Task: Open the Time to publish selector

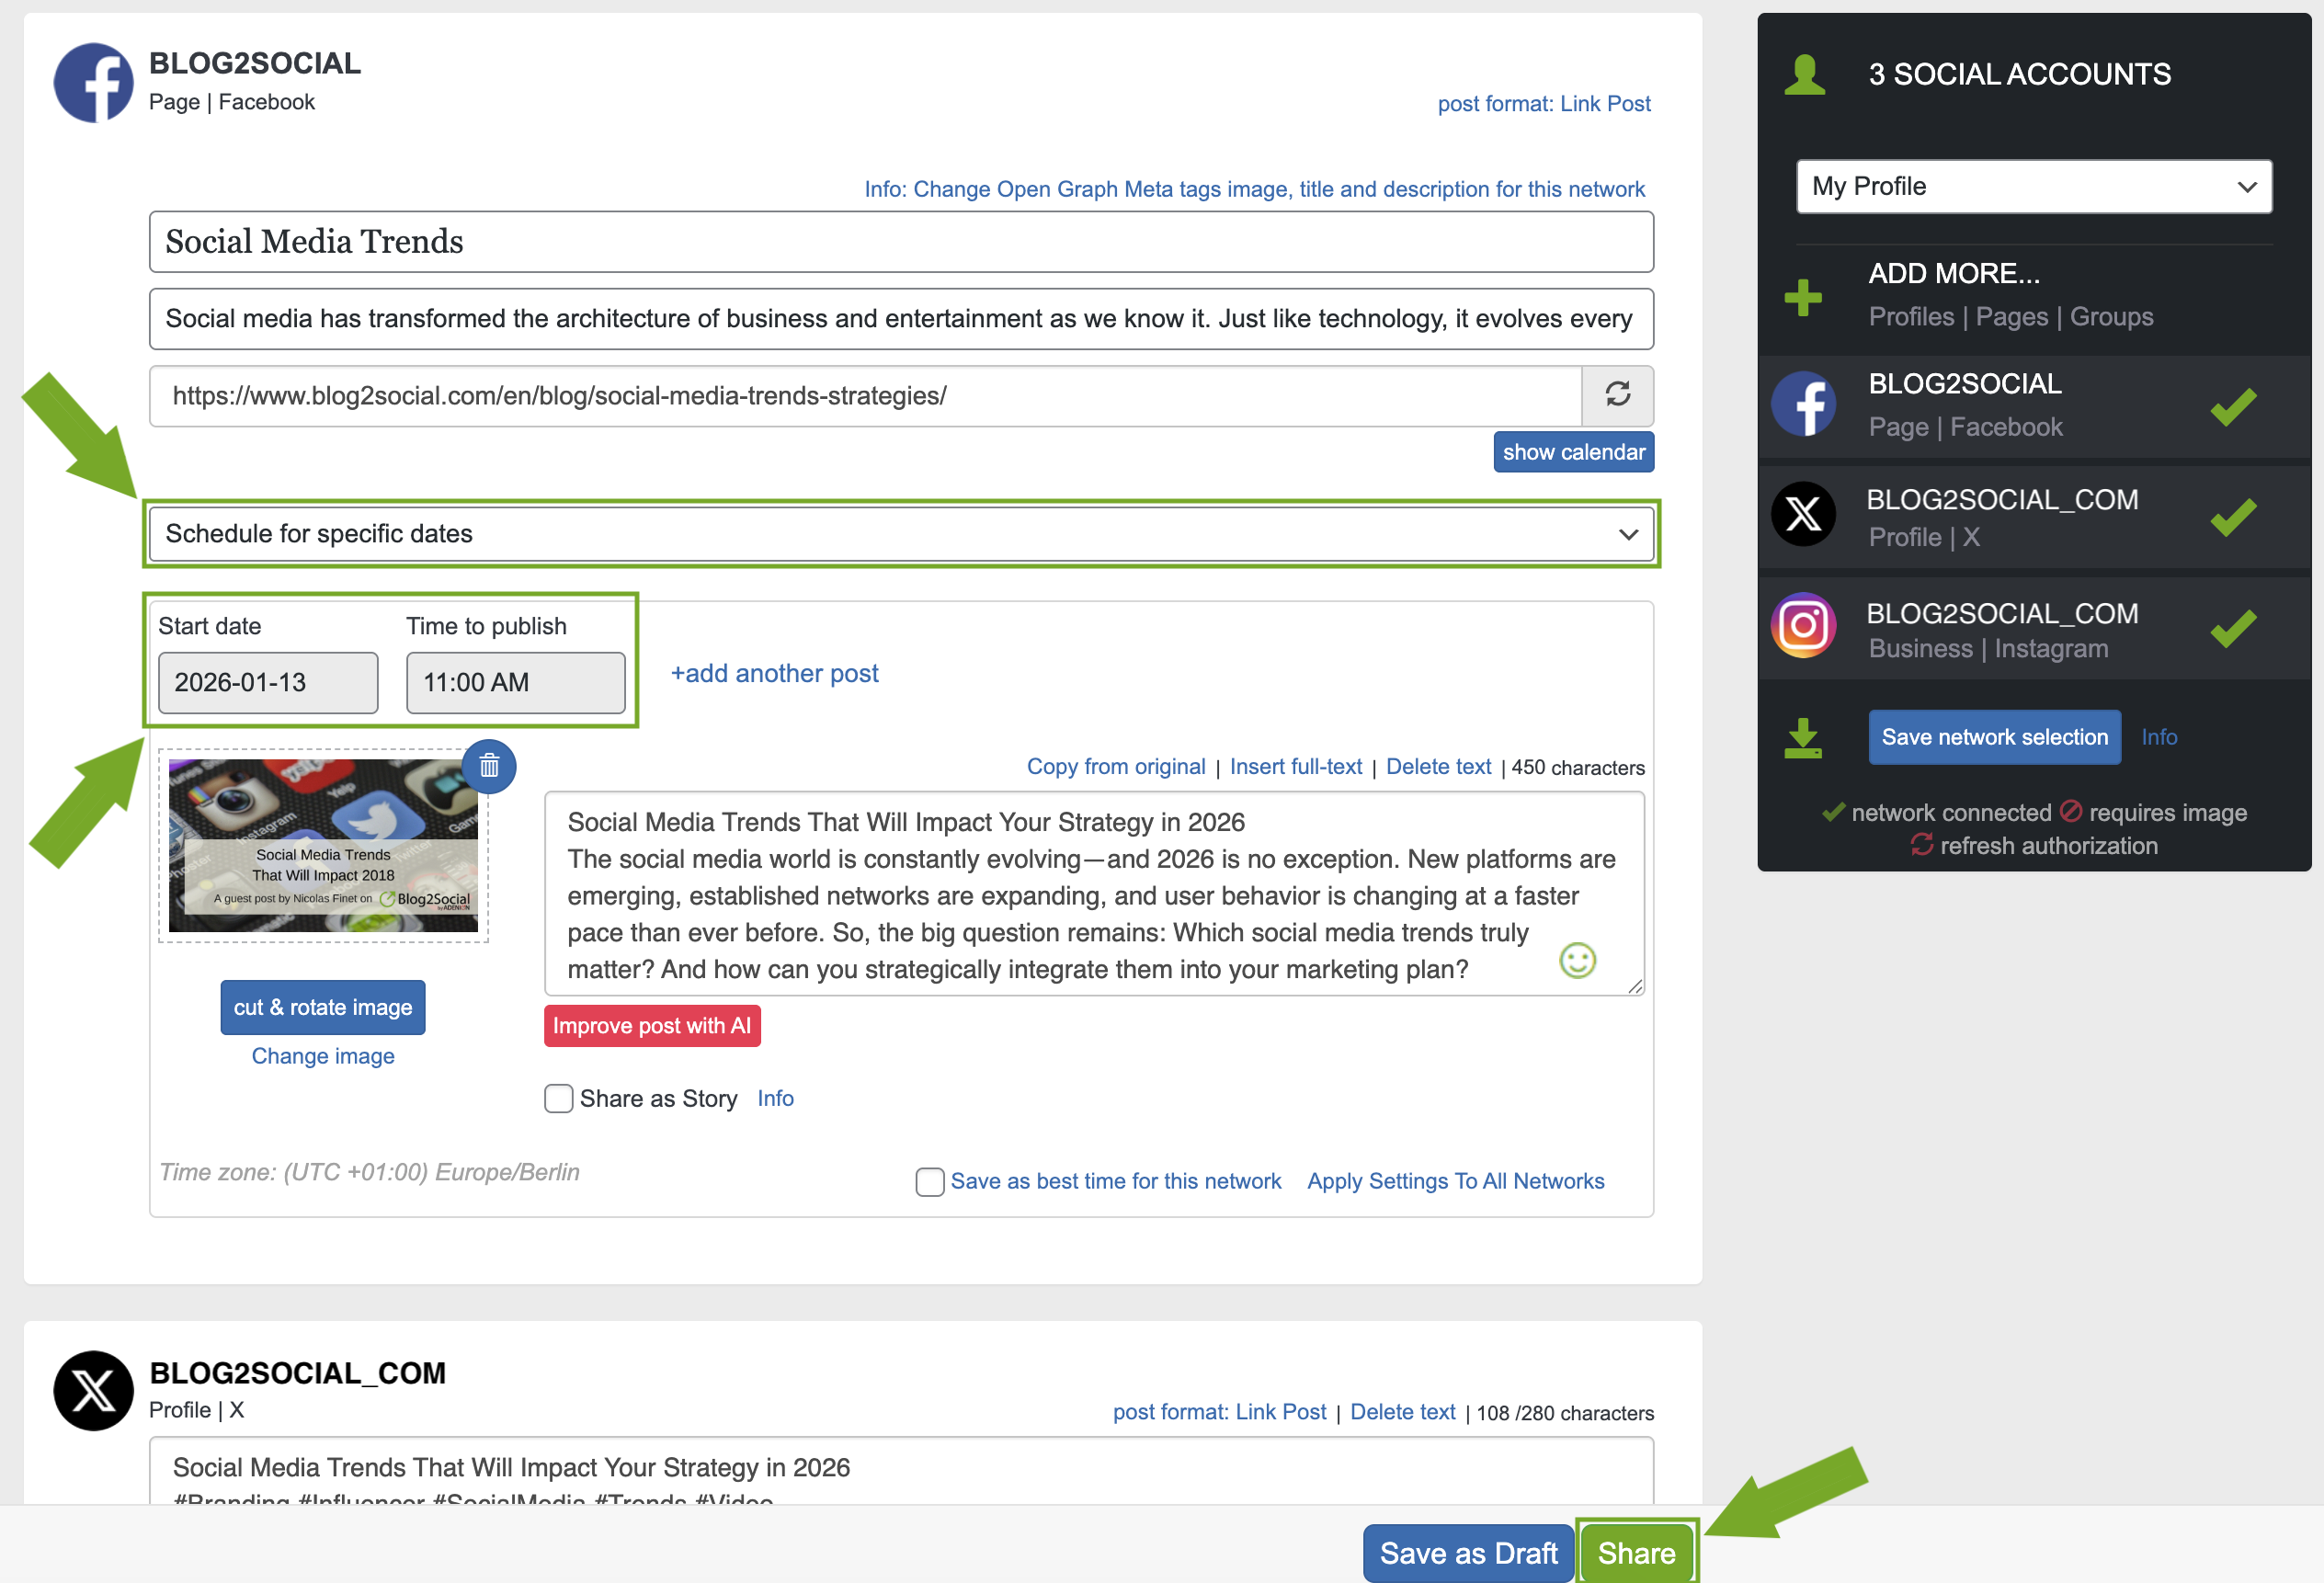Action: [515, 683]
